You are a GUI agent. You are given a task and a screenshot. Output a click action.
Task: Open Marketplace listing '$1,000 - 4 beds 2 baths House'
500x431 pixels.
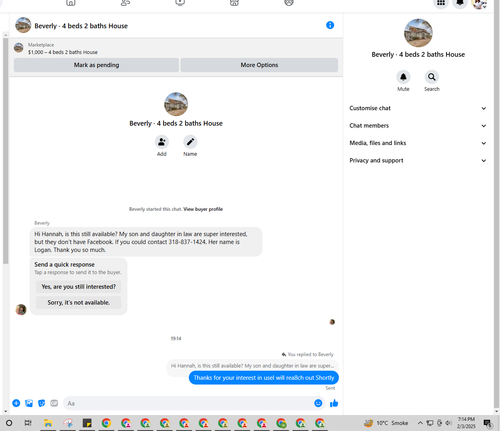coord(63,52)
